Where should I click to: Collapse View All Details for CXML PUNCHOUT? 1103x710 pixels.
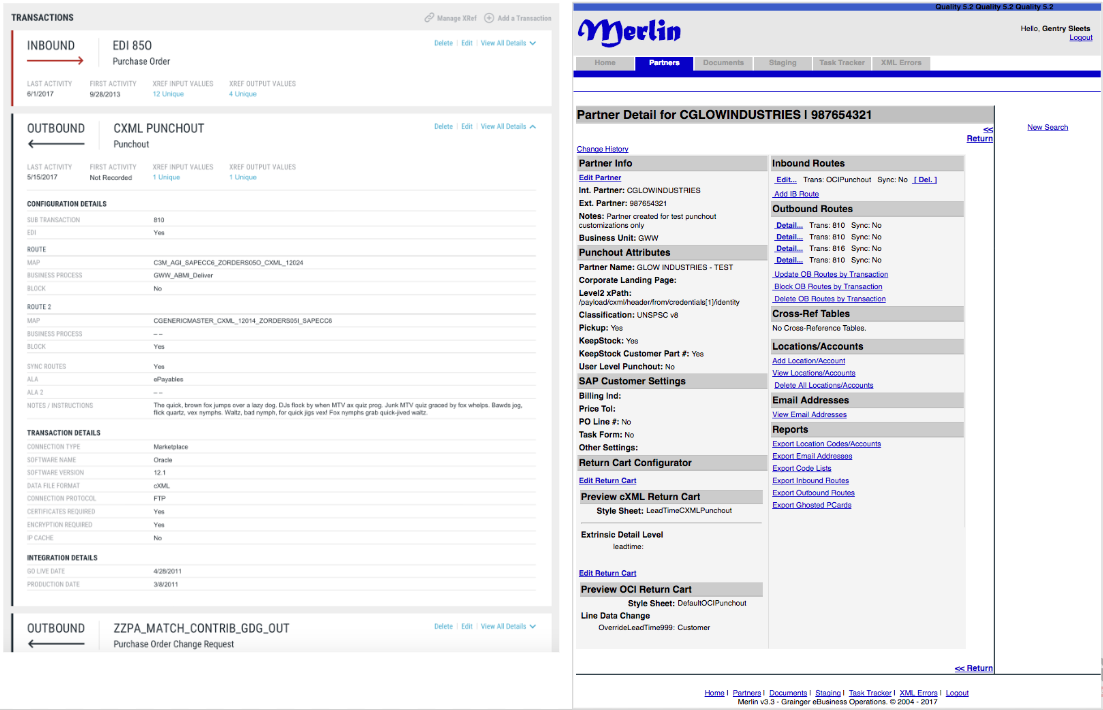point(508,127)
